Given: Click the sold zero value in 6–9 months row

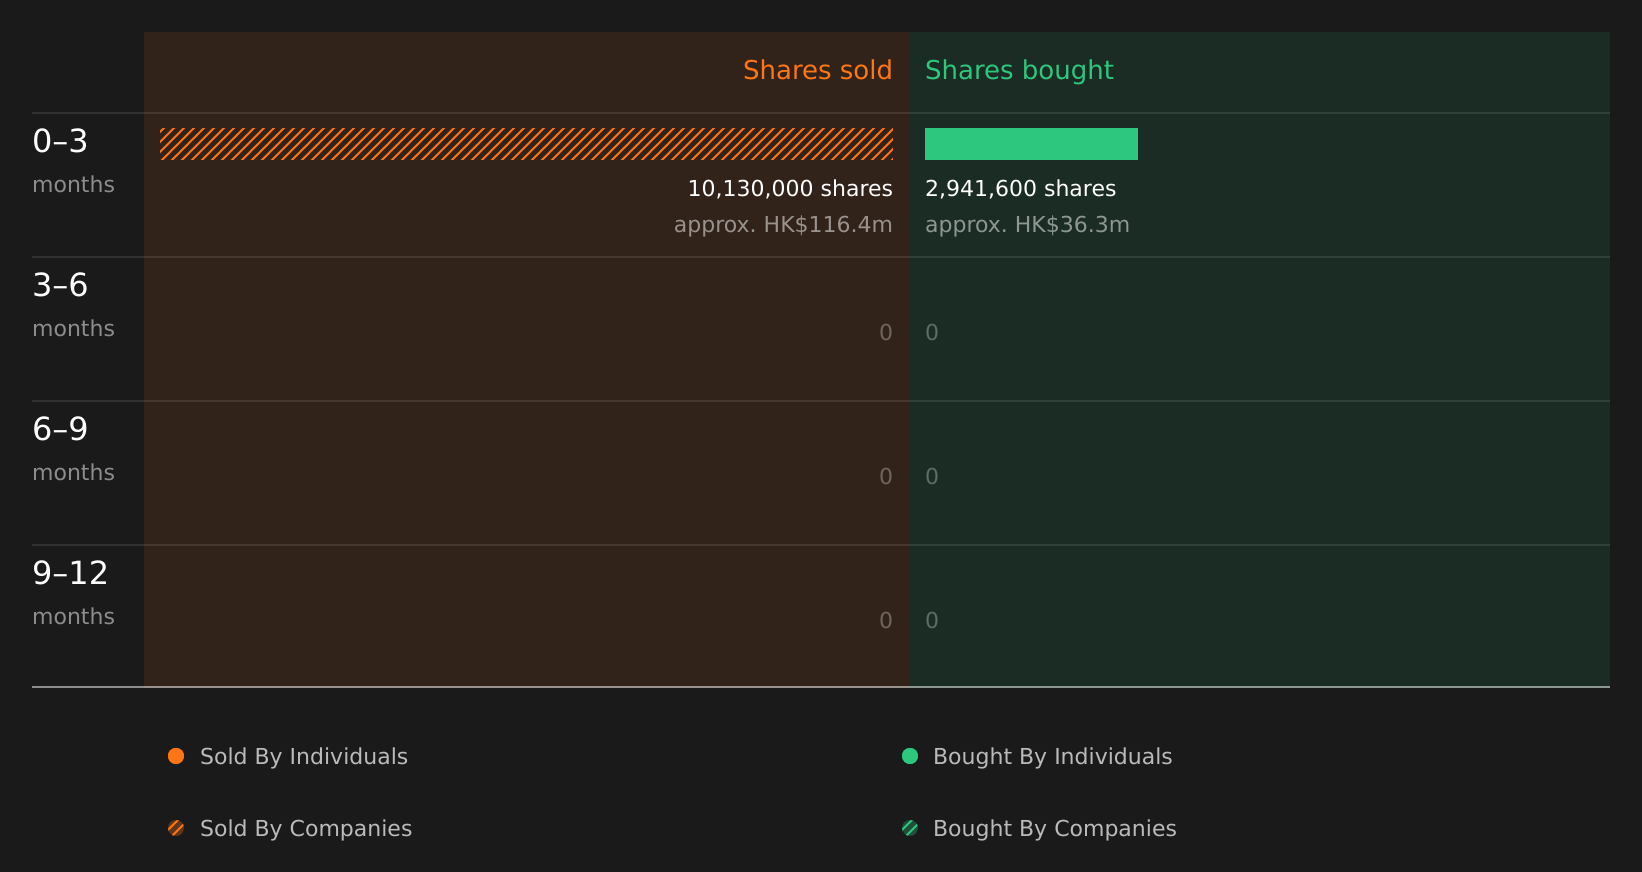Looking at the screenshot, I should 886,477.
